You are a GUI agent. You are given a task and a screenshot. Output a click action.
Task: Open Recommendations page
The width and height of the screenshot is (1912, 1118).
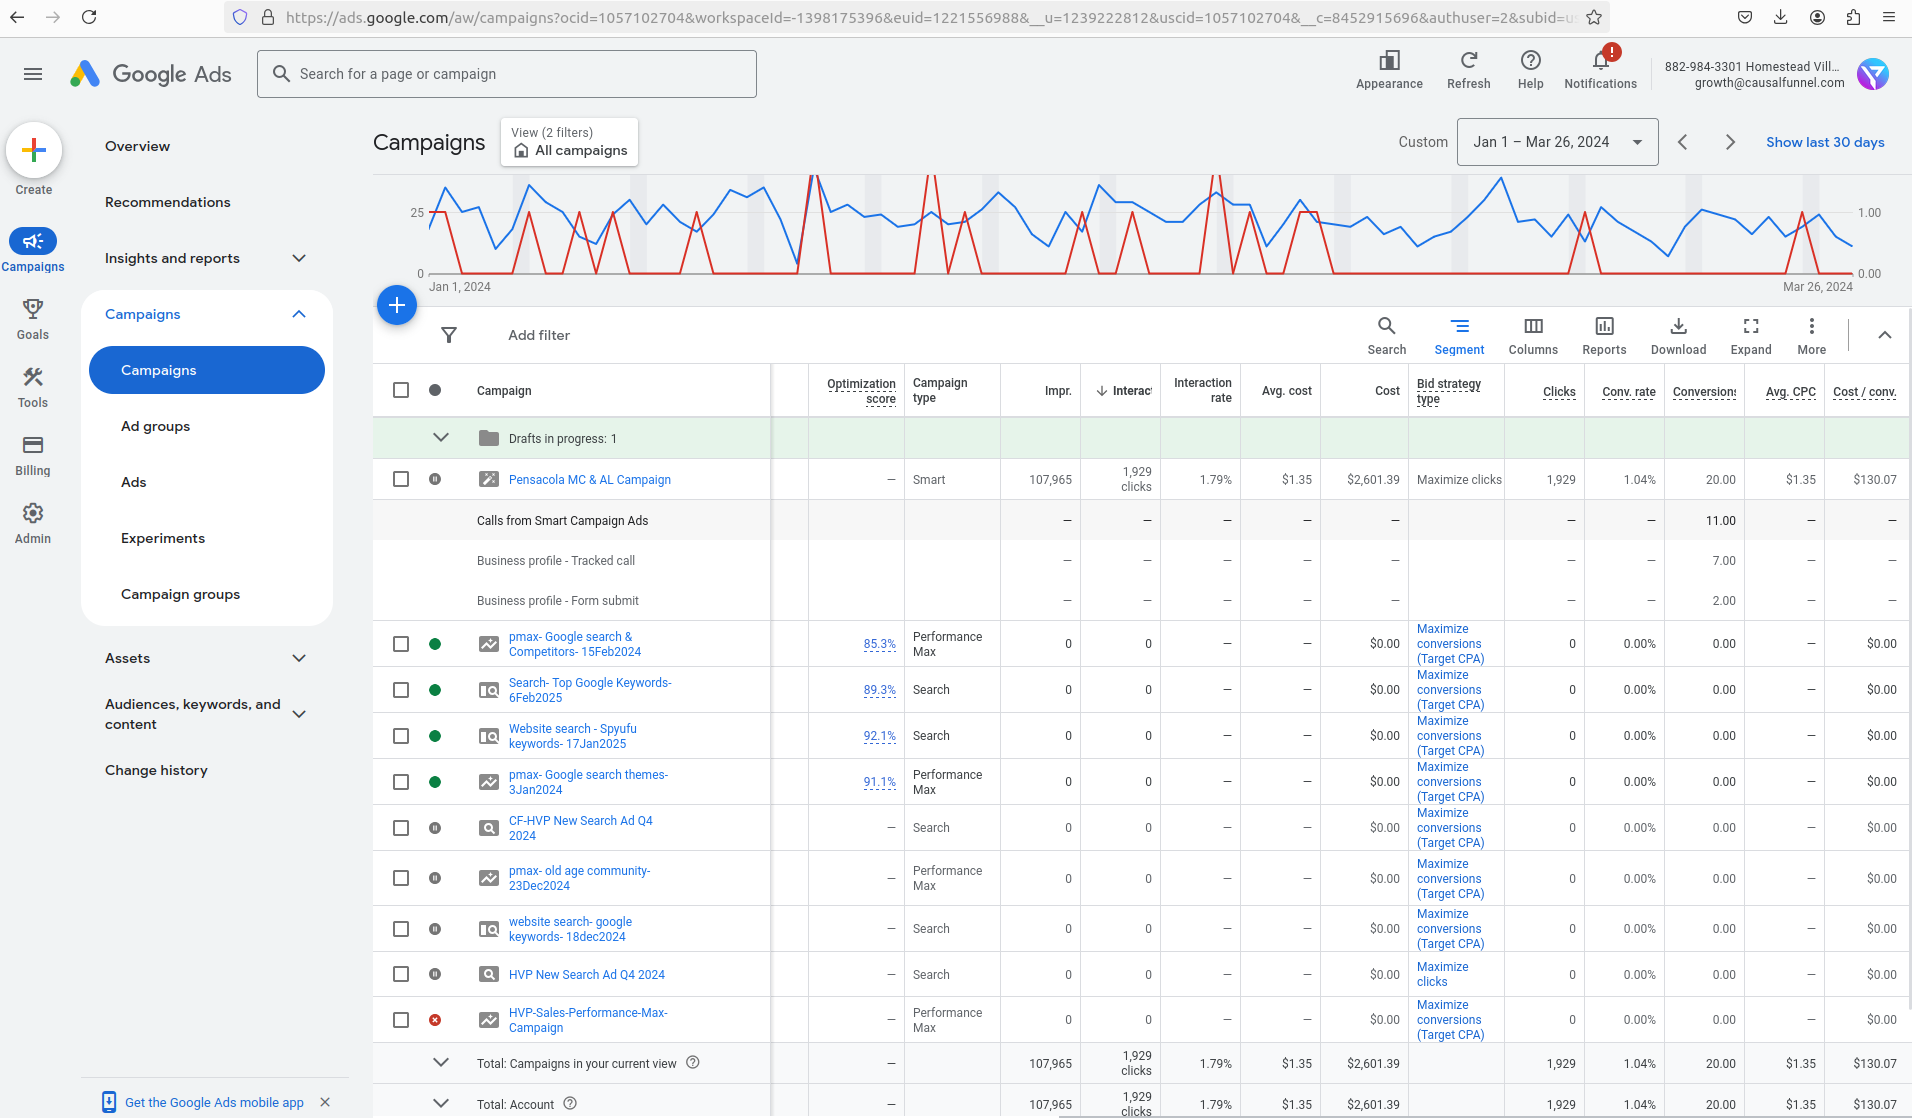pos(168,202)
